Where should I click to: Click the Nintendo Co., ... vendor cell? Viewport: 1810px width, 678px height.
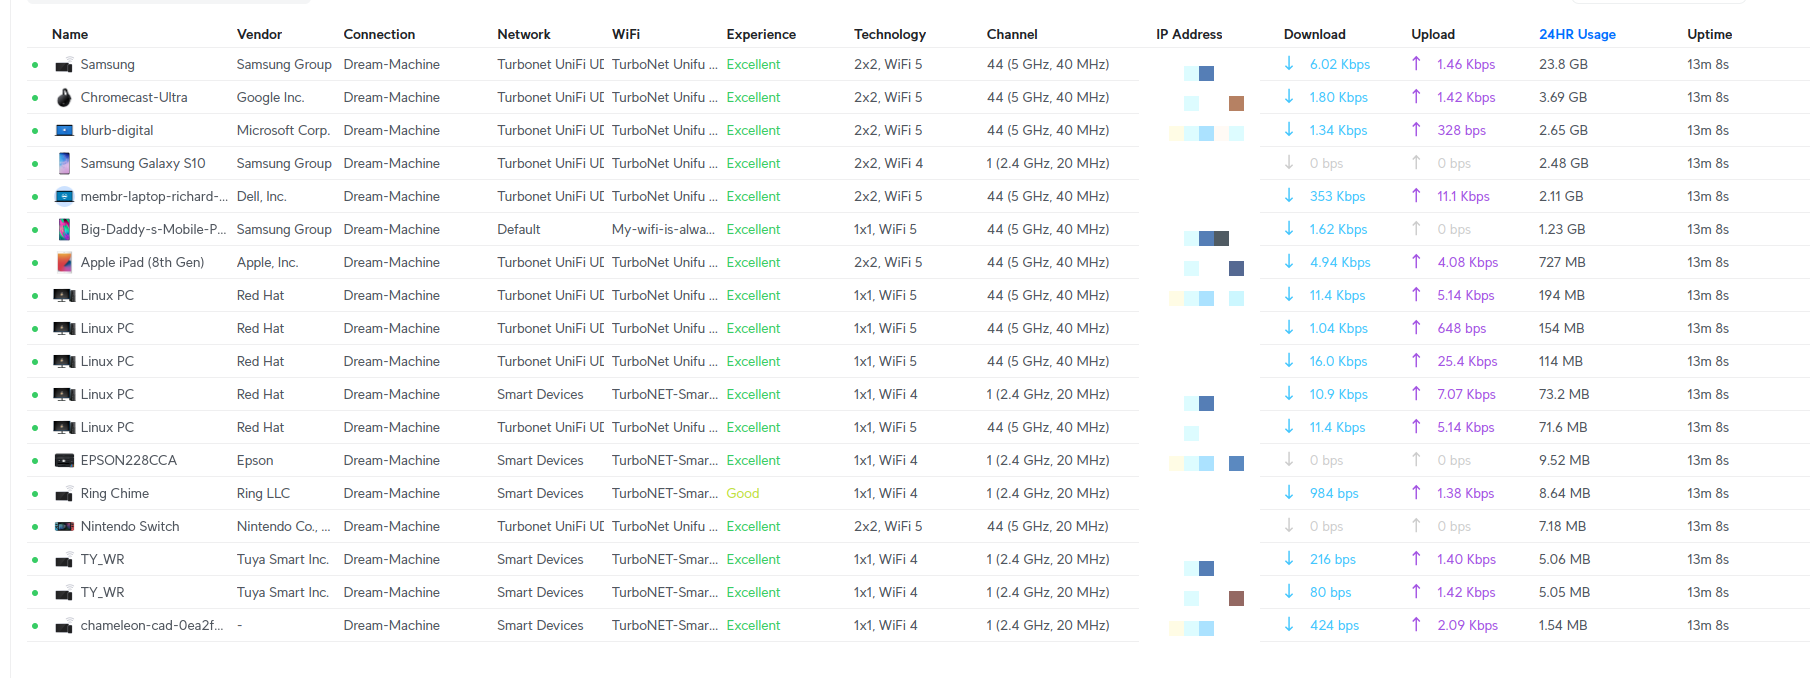284,526
